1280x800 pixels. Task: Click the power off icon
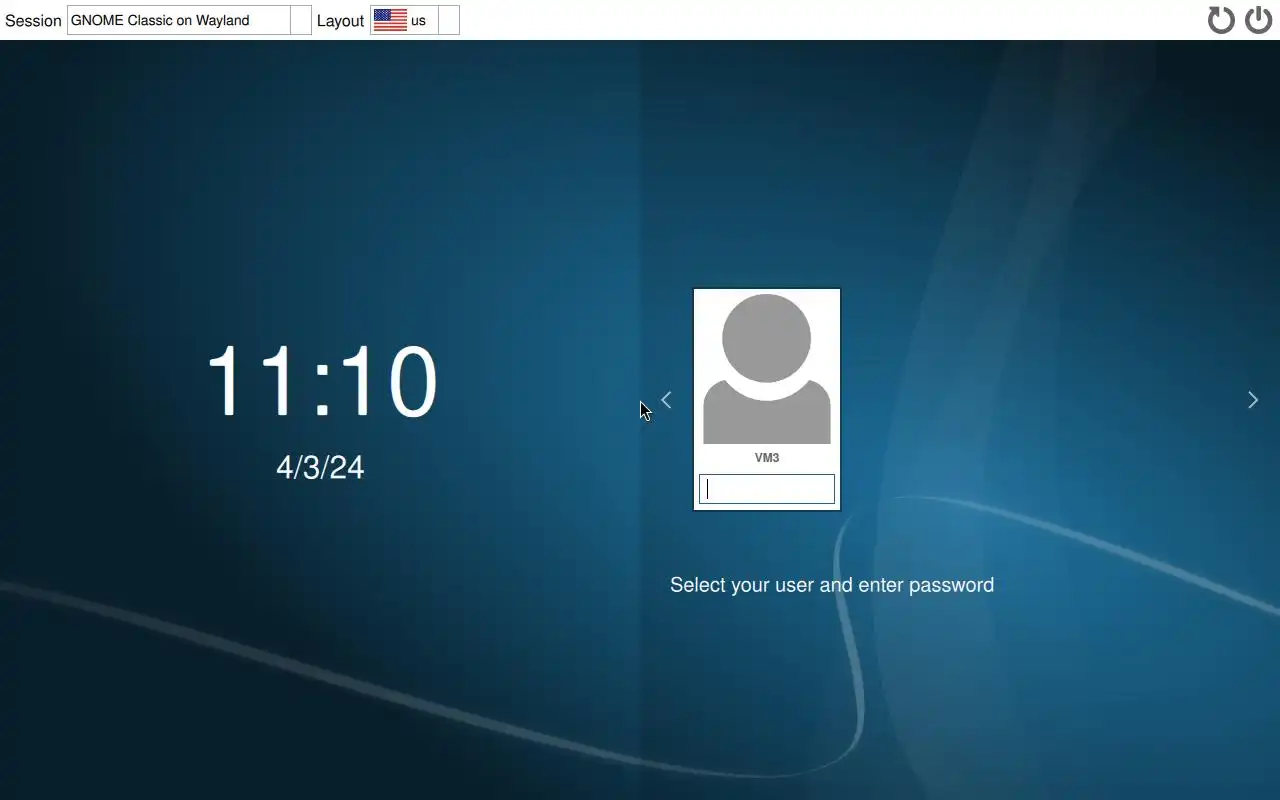[x=1258, y=20]
